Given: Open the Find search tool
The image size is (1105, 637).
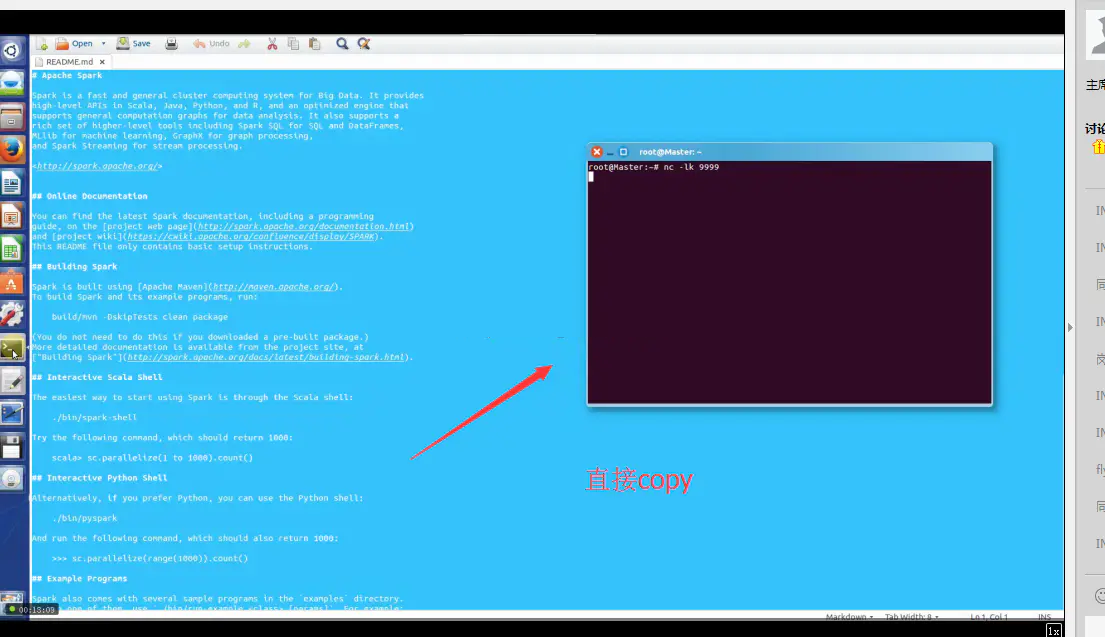Looking at the screenshot, I should (x=342, y=44).
